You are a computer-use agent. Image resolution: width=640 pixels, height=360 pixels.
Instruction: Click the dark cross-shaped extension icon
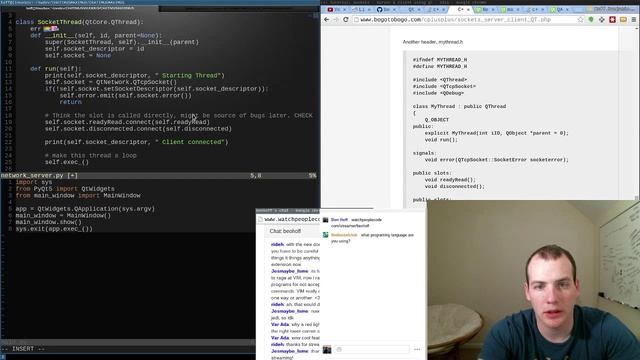point(602,20)
